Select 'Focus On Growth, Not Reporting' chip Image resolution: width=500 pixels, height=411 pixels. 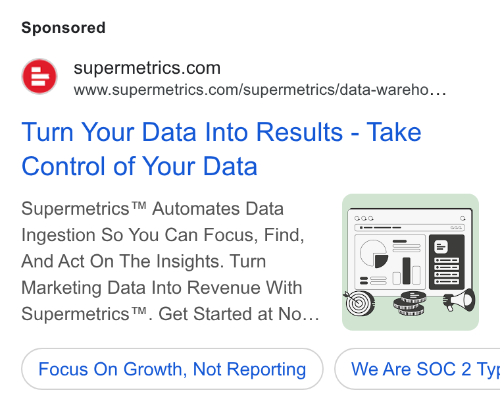[172, 369]
